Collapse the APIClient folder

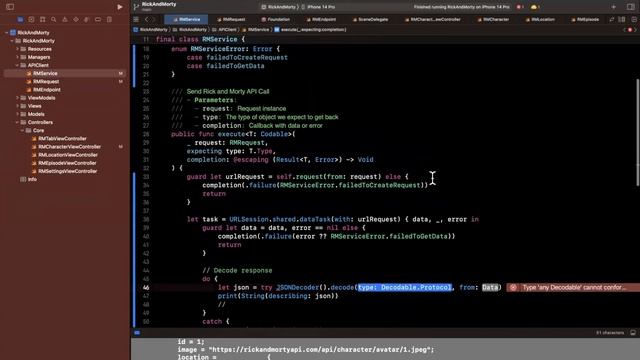coord(17,65)
